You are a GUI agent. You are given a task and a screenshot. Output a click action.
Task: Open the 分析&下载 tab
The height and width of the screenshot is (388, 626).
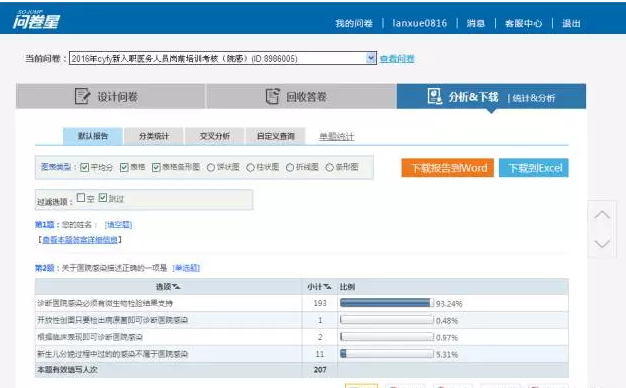(491, 96)
